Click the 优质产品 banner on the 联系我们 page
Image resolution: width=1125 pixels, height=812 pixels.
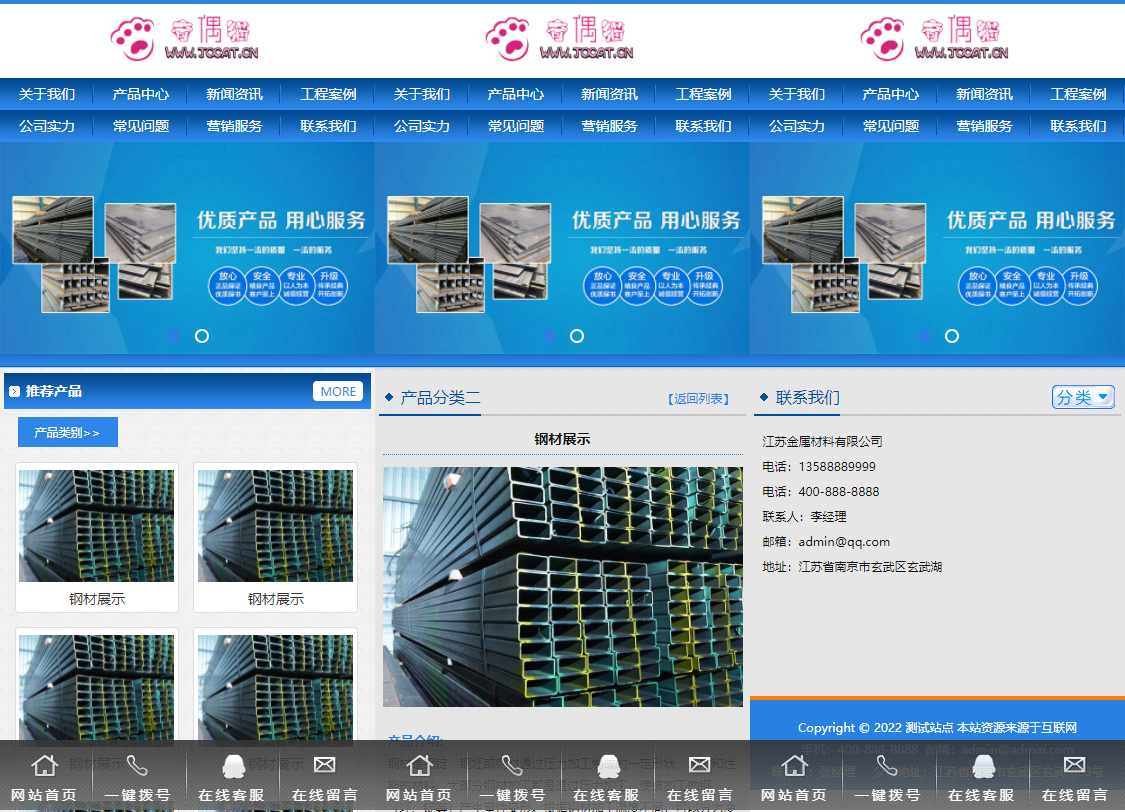tap(938, 247)
